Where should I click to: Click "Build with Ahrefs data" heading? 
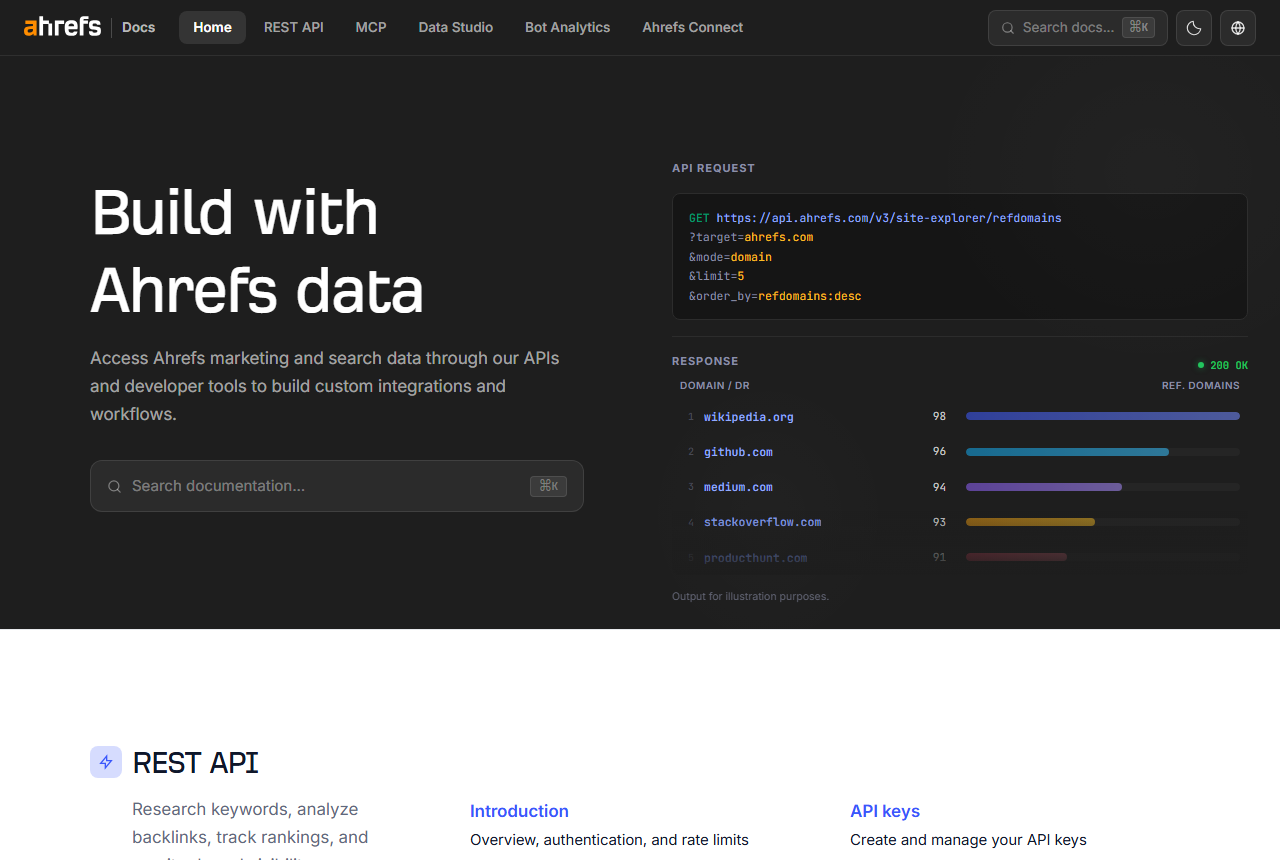[257, 251]
